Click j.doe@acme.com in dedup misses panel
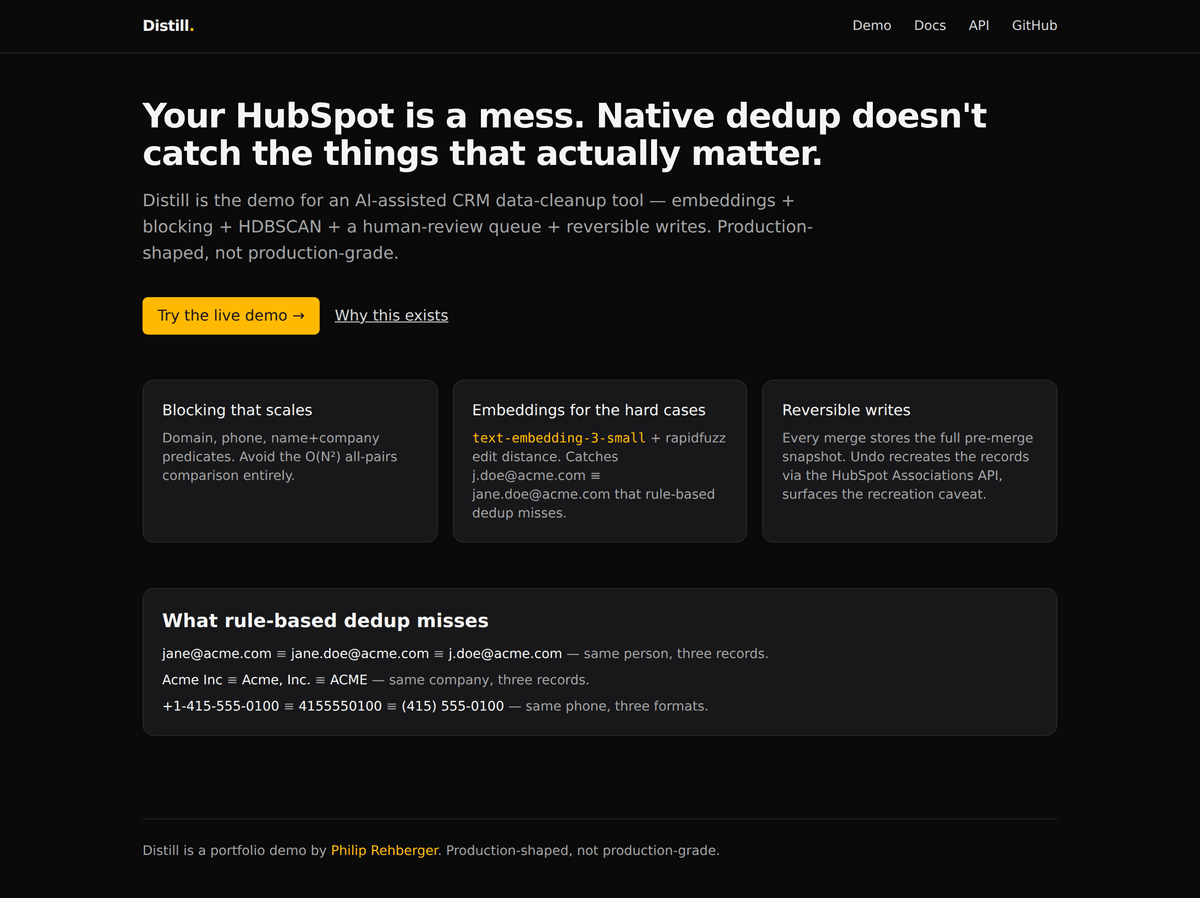This screenshot has height=898, width=1200. (505, 653)
